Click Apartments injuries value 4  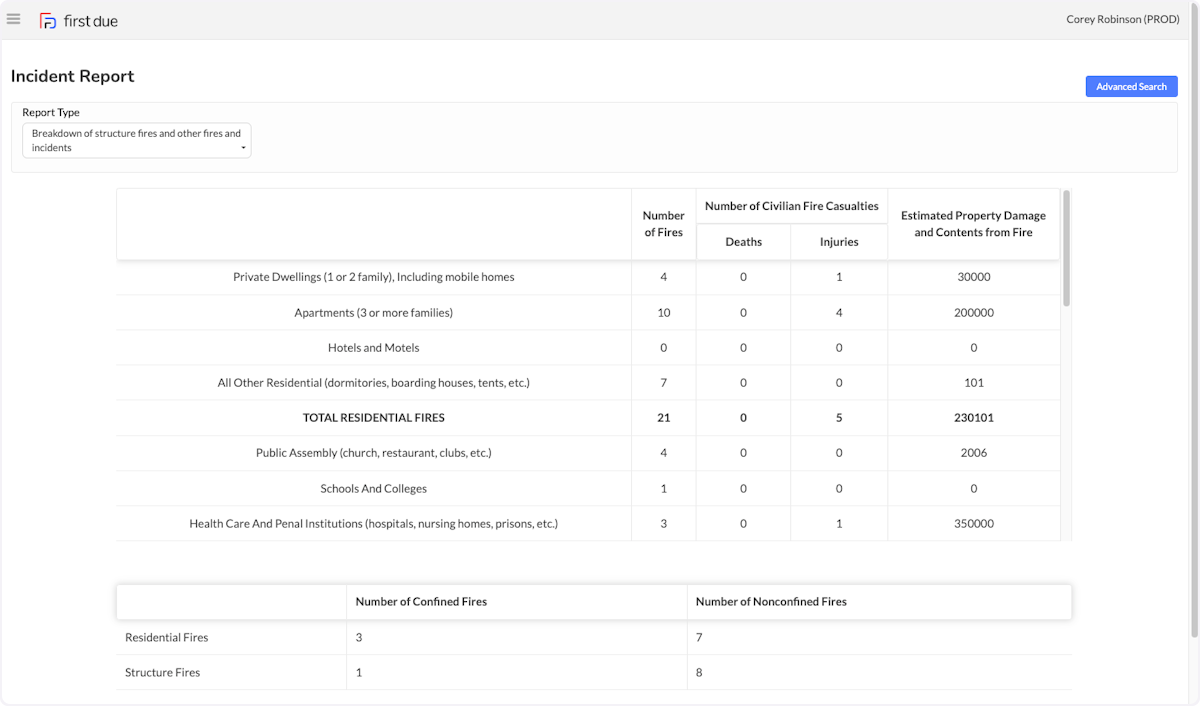pyautogui.click(x=839, y=313)
